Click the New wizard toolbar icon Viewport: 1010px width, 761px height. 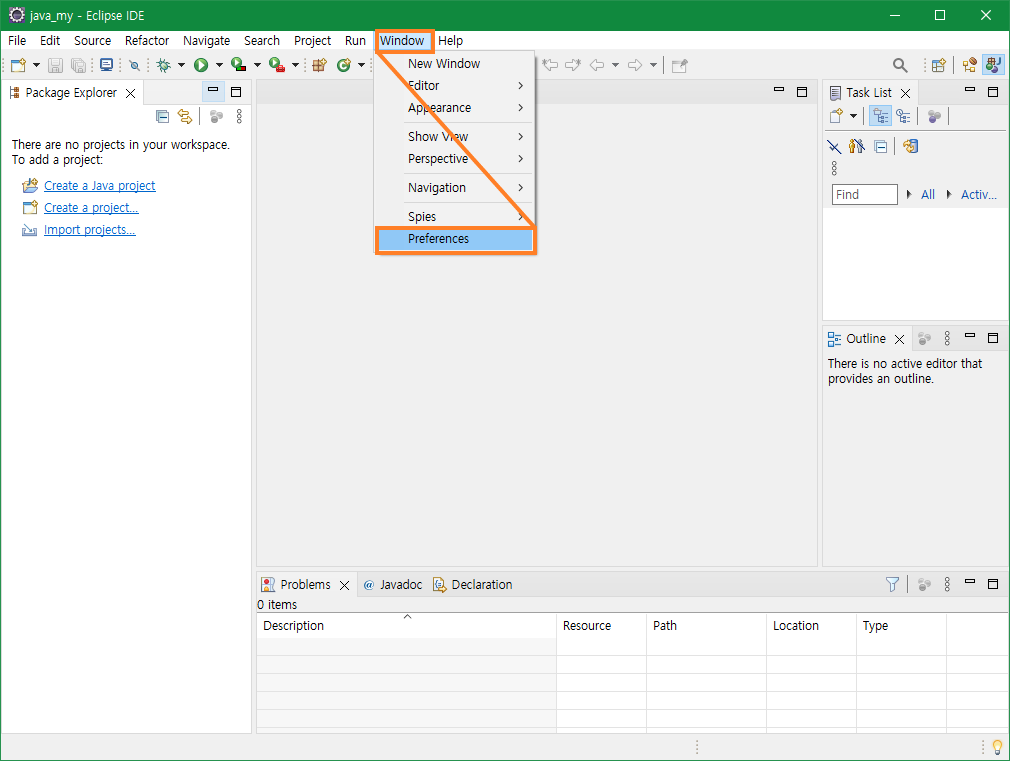pos(18,65)
